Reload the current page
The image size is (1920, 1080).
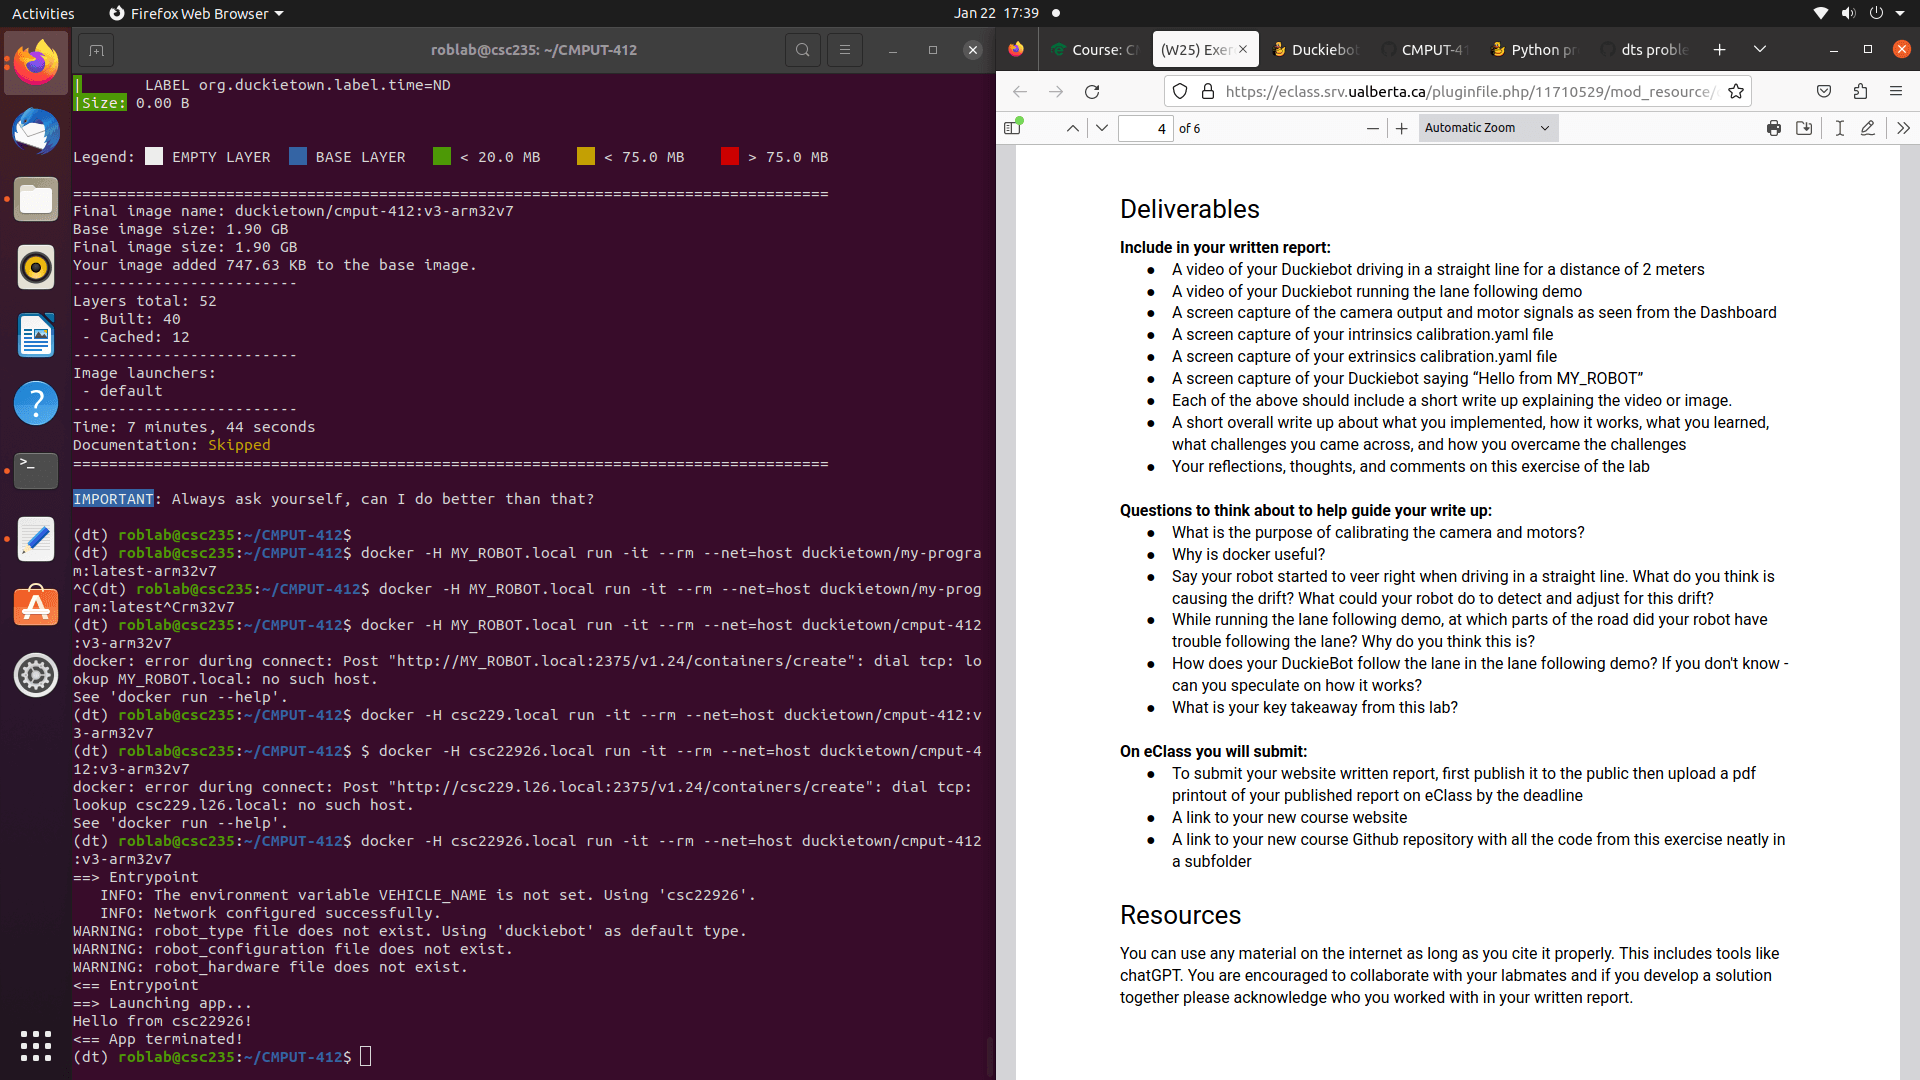pos(1092,91)
